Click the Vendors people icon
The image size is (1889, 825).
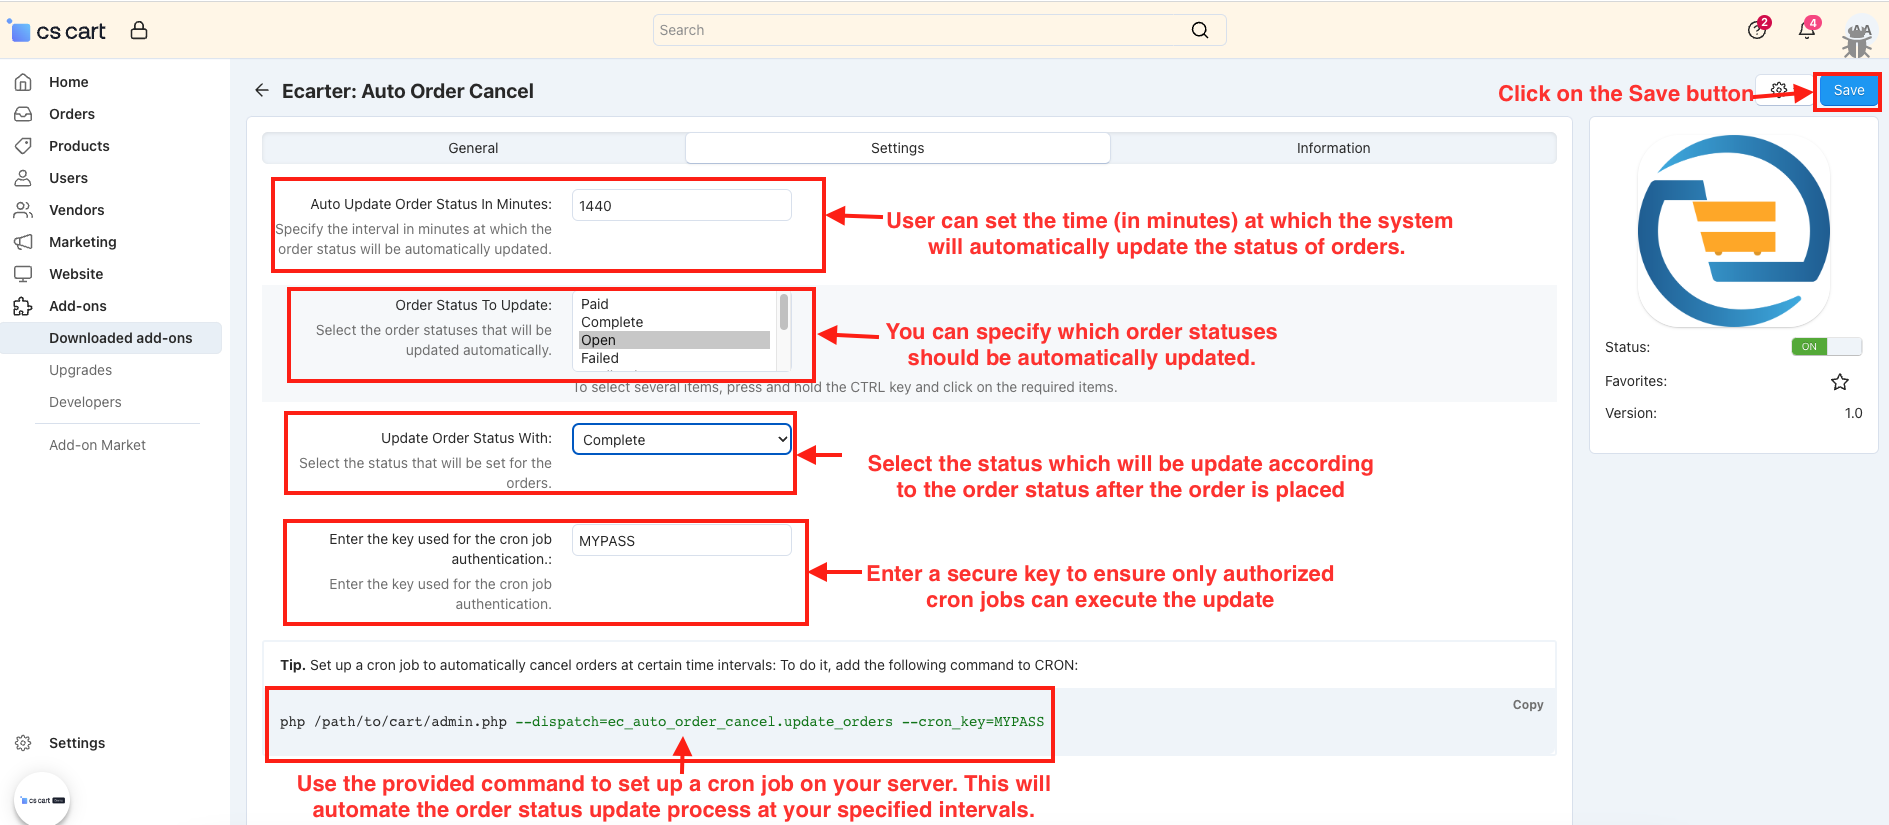[23, 210]
